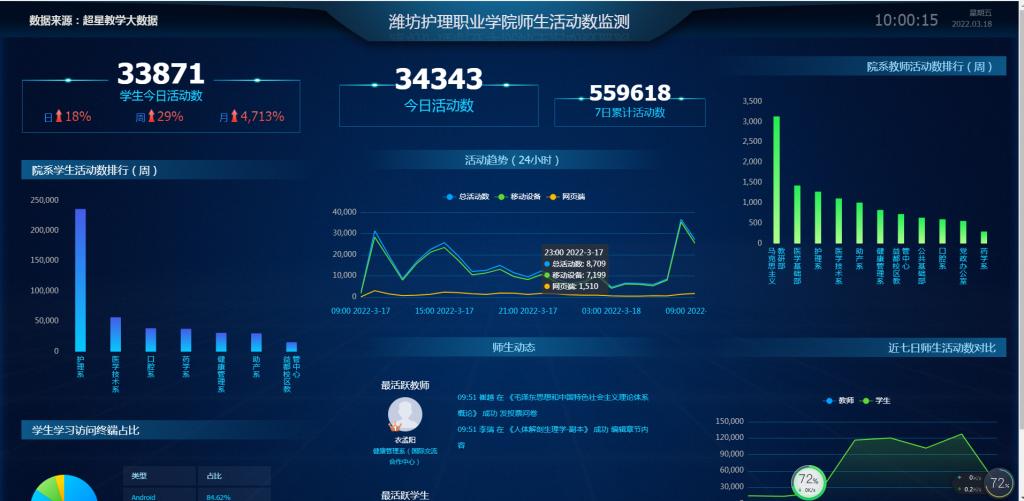1024x501 pixels.
Task: Click the 医学基础部 bar in teacher ranking
Action: (797, 214)
